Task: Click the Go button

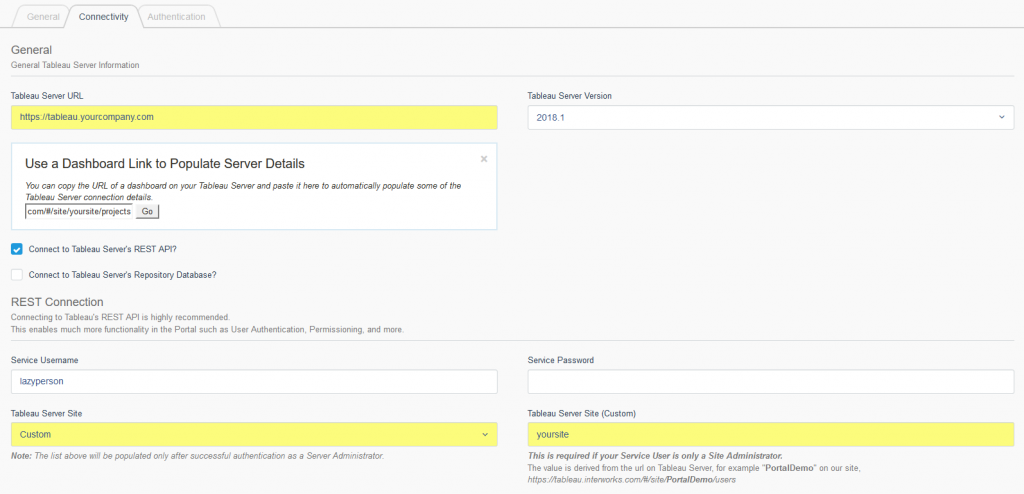Action: (x=147, y=212)
